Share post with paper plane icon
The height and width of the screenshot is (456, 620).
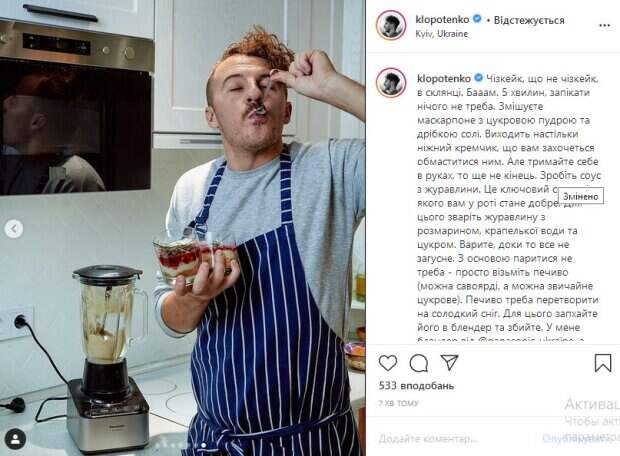tap(449, 362)
